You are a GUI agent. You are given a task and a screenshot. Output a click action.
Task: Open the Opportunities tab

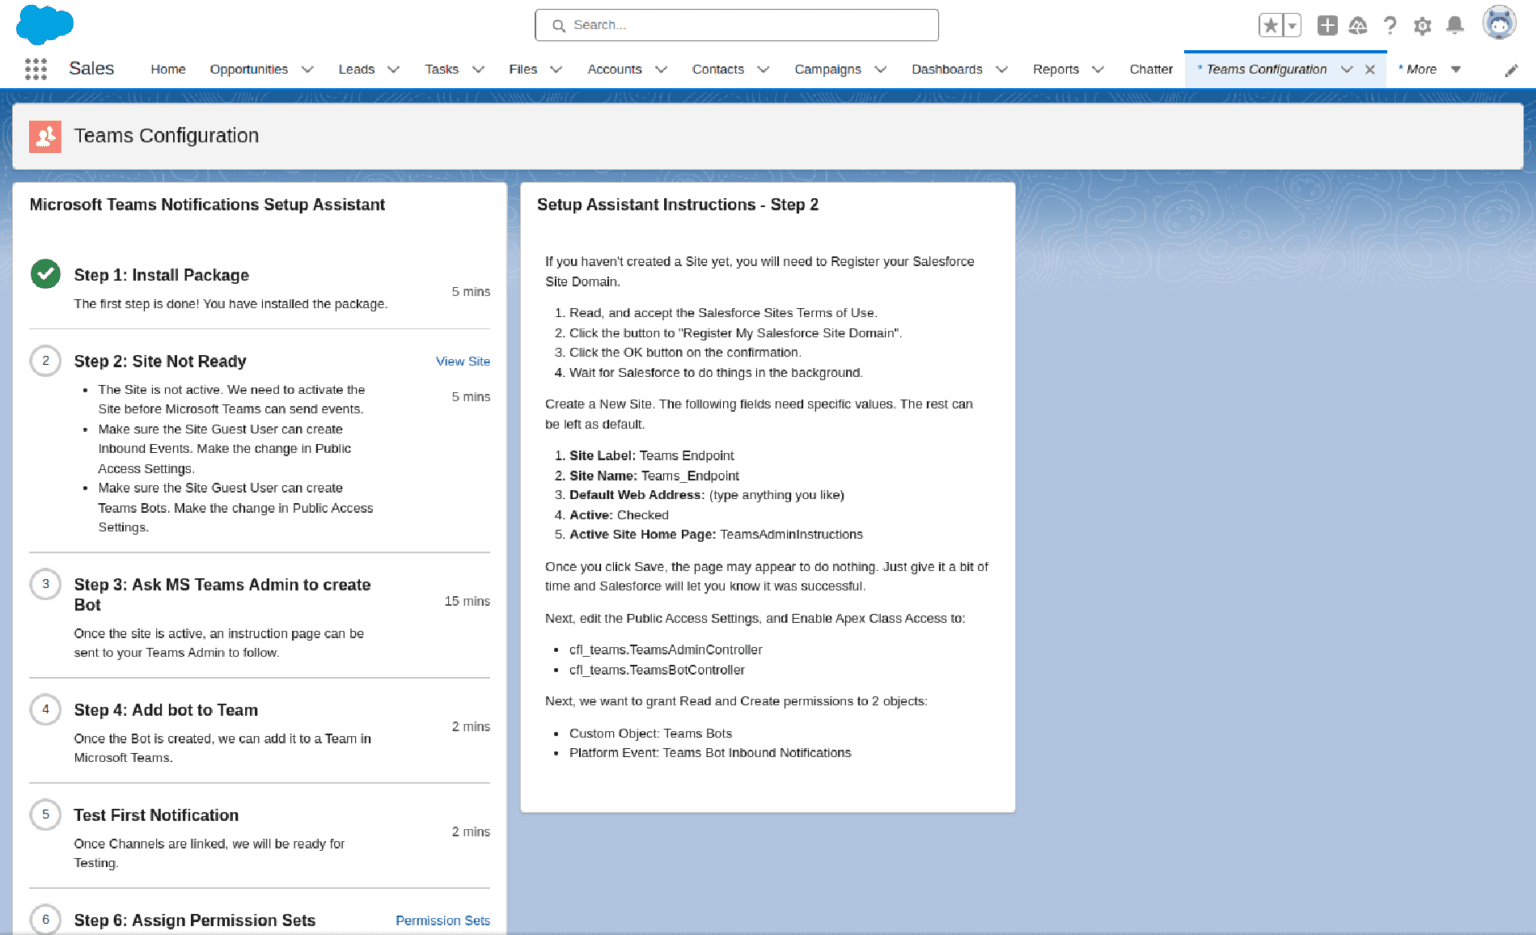[x=249, y=69]
